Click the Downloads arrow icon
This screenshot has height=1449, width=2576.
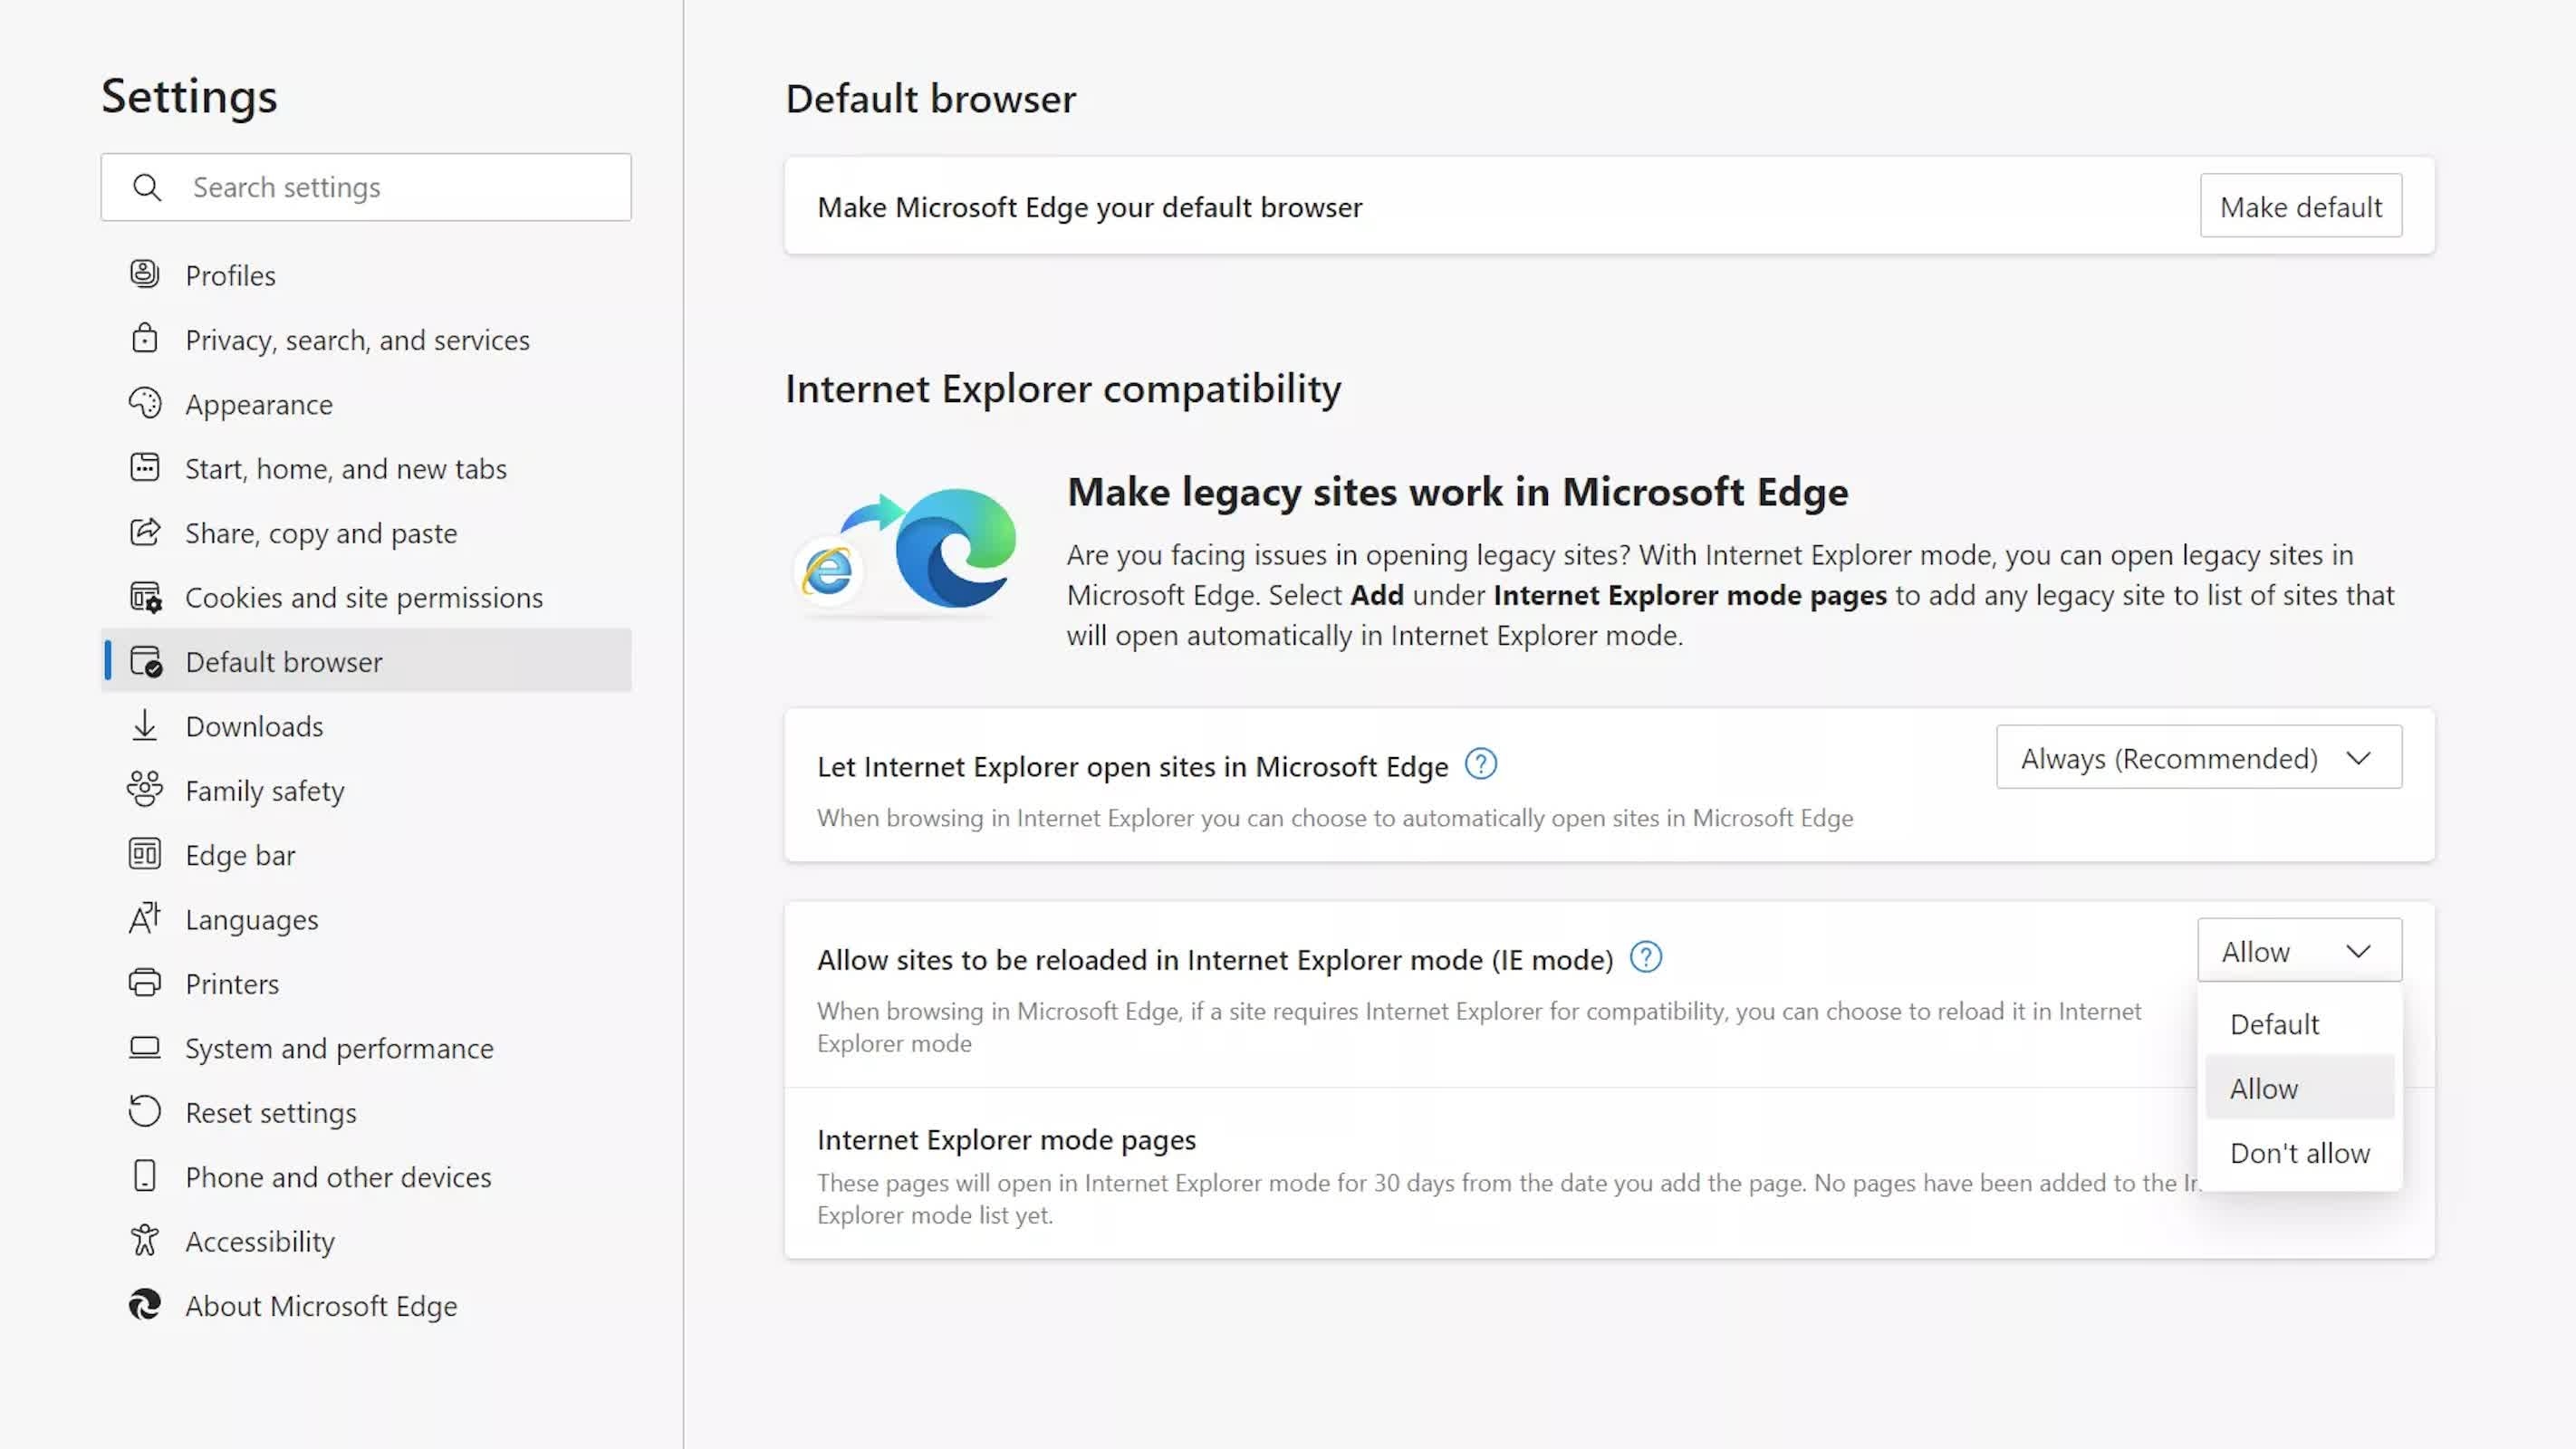[x=145, y=725]
